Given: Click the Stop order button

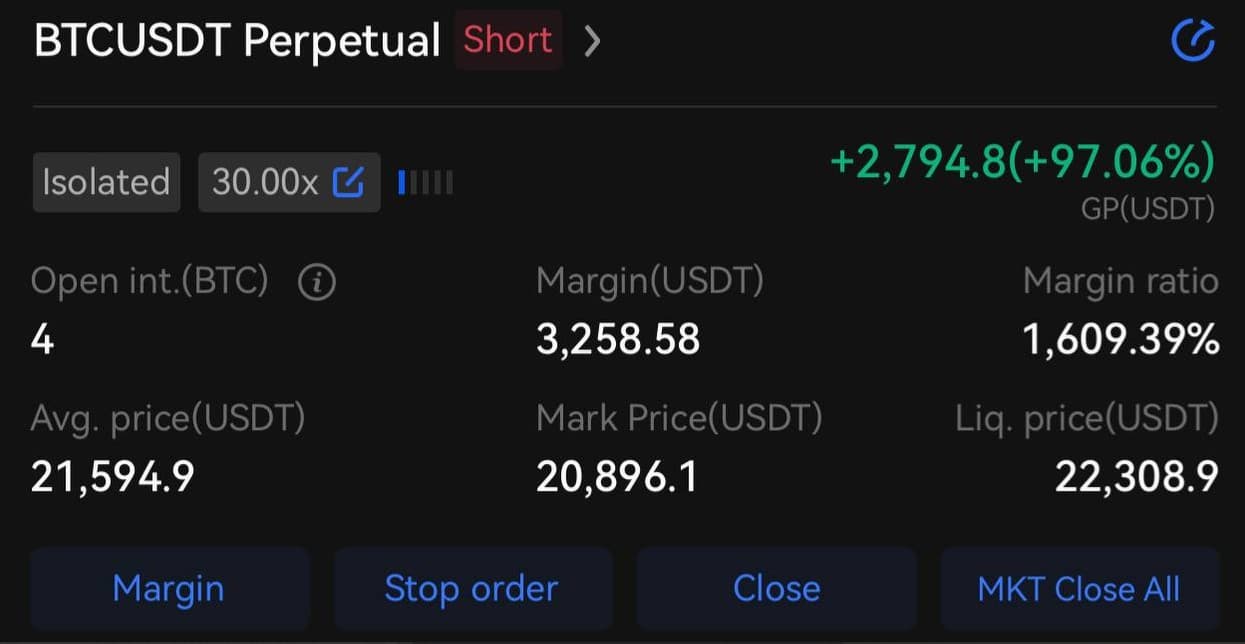Looking at the screenshot, I should [x=472, y=588].
